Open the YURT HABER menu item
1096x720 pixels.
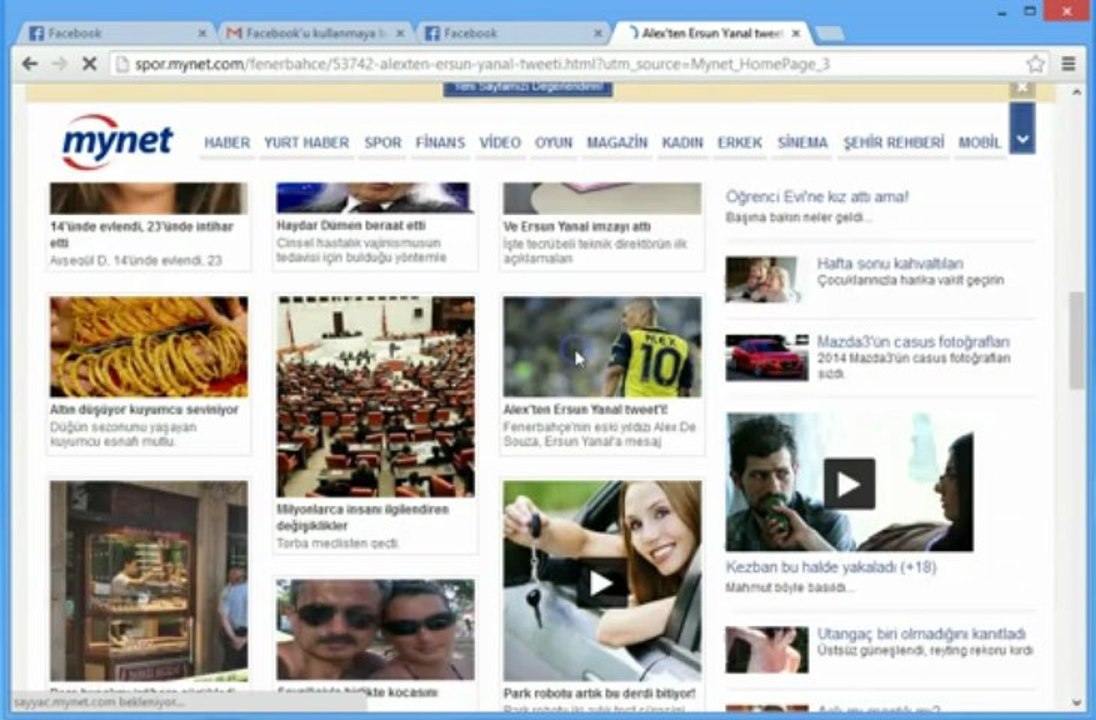pyautogui.click(x=306, y=143)
